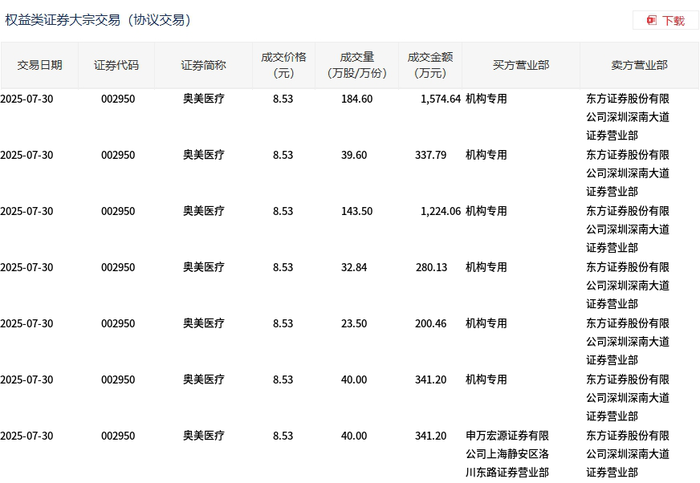The image size is (700, 483).
Task: Click the 成交量(万股/万份) column header
Action: pos(357,66)
